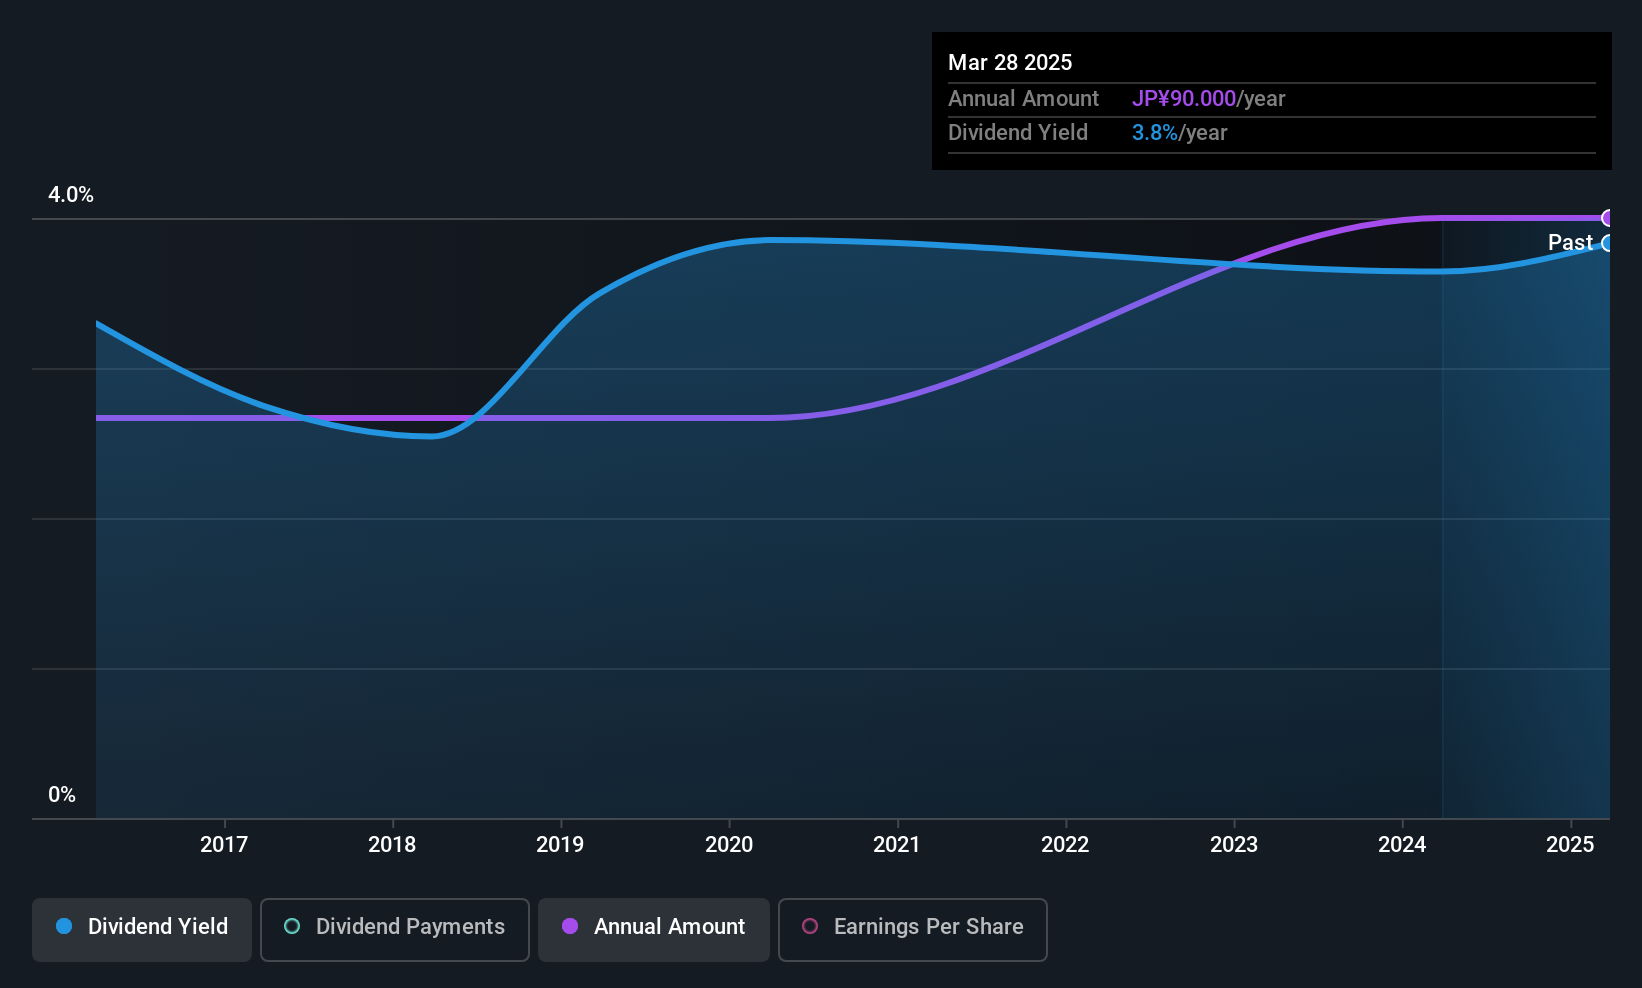
Task: Click the 2024 x-axis label
Action: 1402,844
